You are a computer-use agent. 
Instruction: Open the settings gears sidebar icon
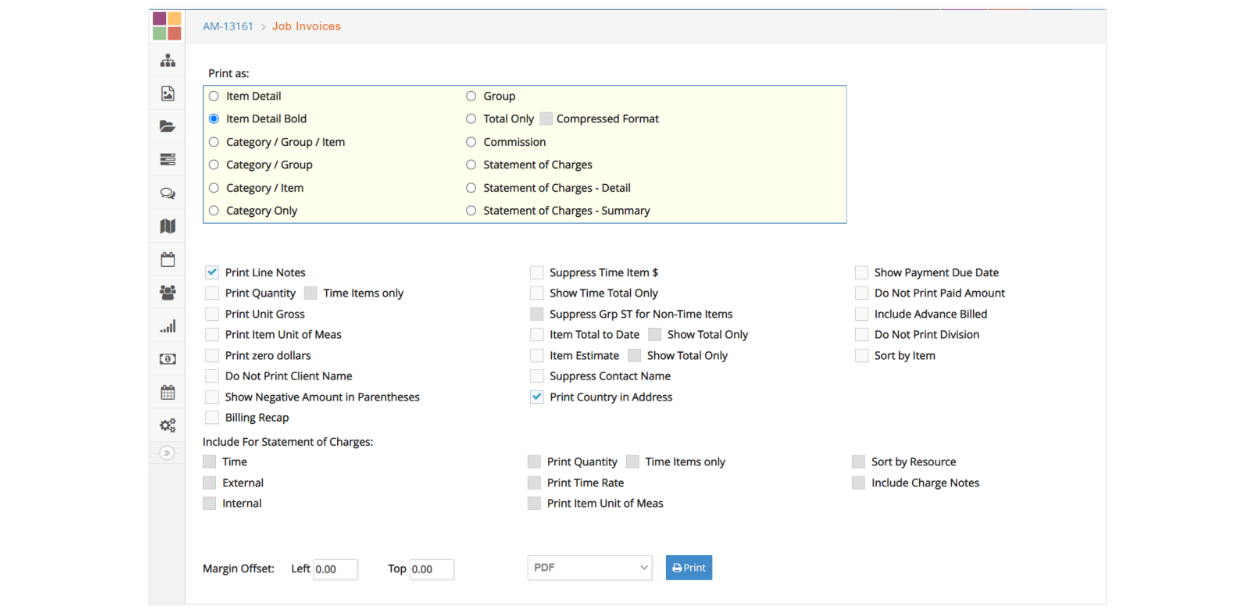[x=167, y=425]
